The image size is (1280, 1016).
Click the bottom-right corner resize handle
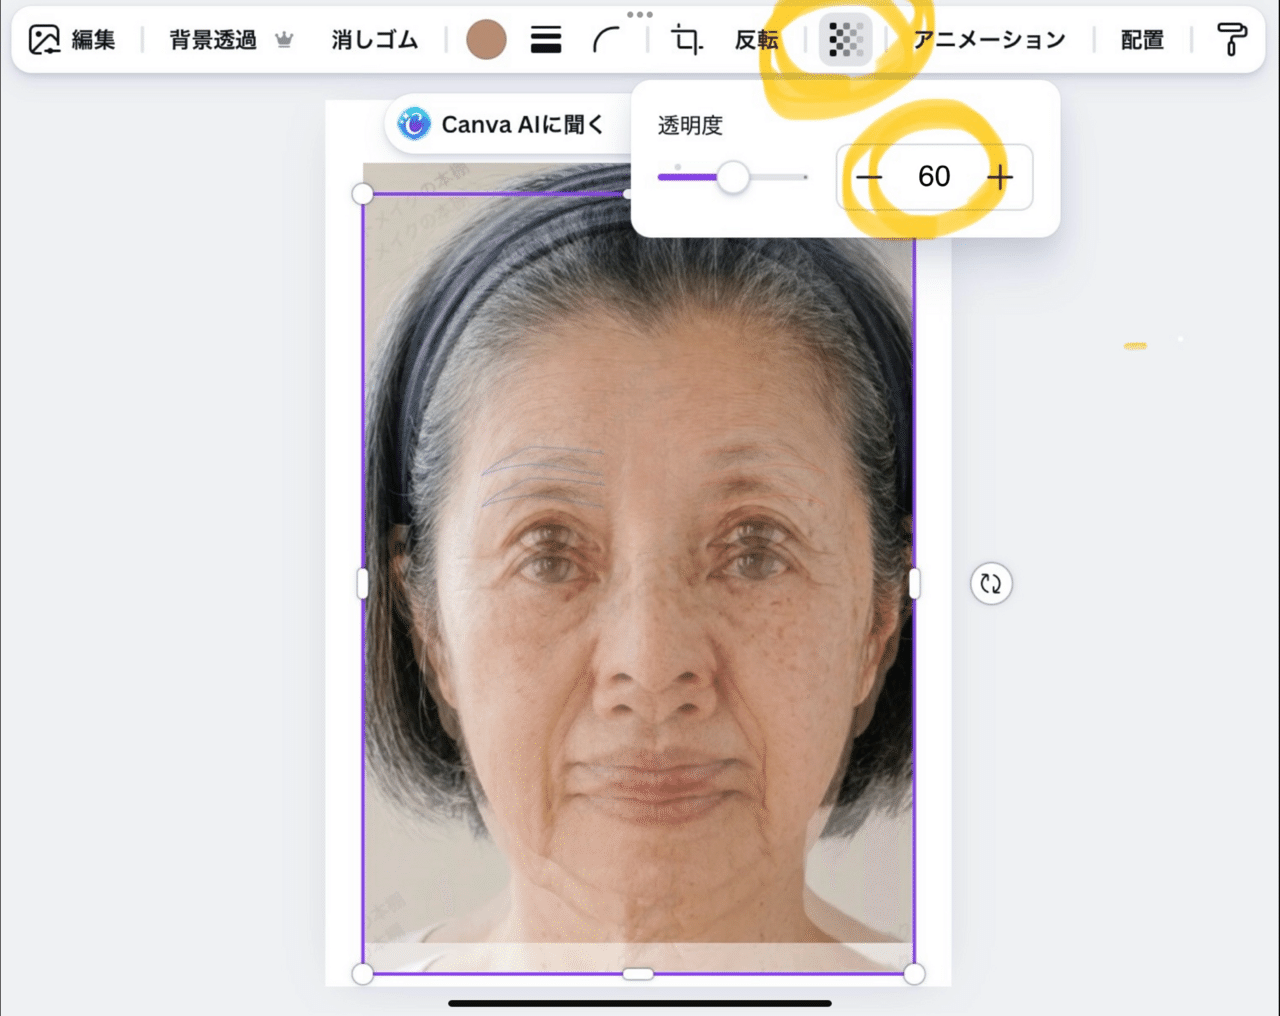[x=914, y=974]
